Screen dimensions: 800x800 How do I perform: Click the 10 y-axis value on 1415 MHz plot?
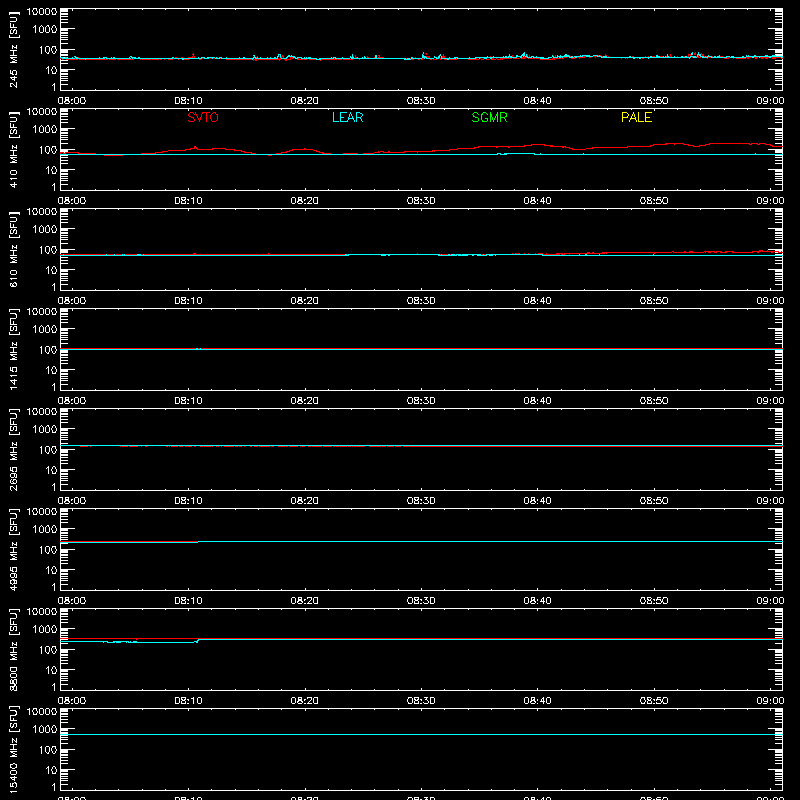coord(51,370)
